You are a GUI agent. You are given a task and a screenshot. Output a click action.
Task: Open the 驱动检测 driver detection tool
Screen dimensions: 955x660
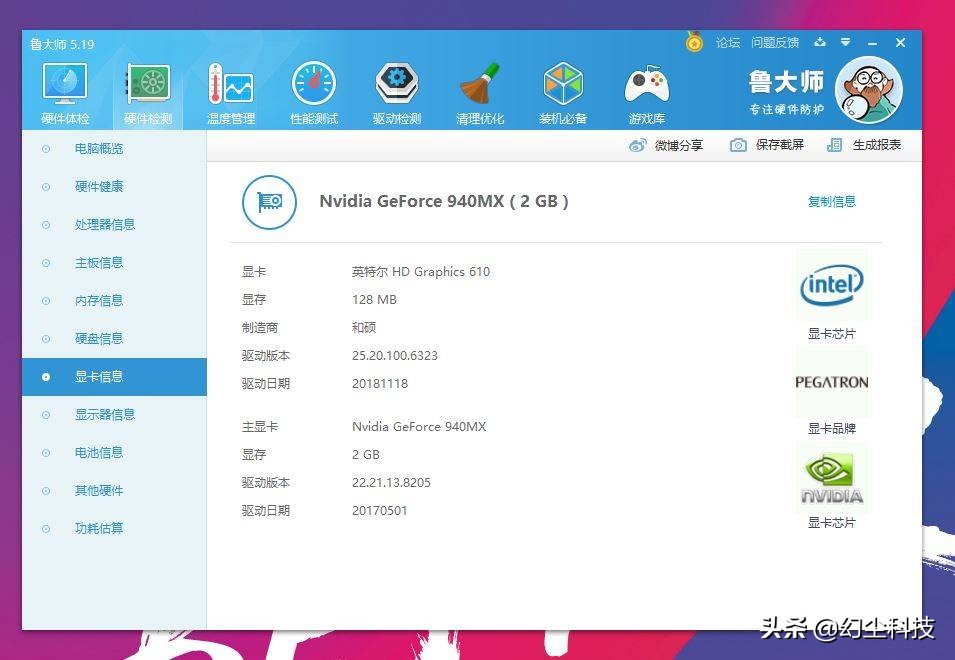396,90
